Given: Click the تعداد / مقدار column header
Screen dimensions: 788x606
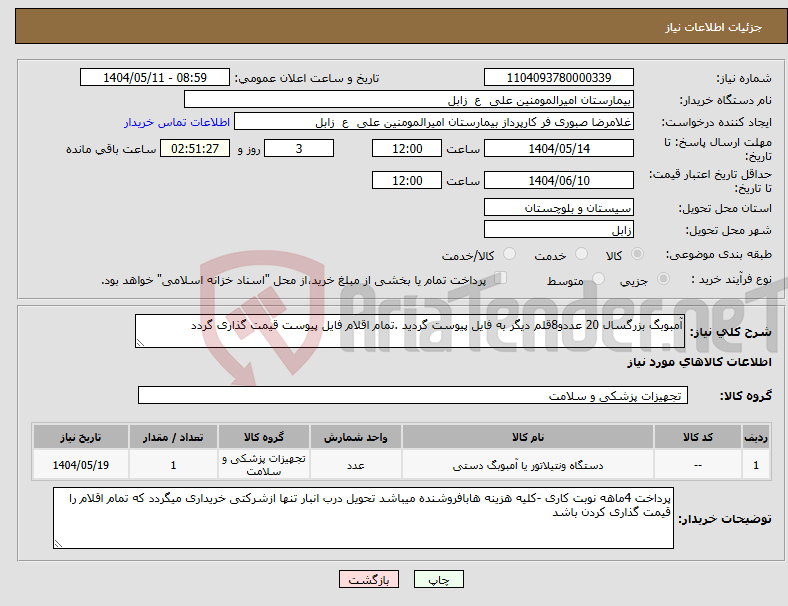Looking at the screenshot, I should [173, 437].
